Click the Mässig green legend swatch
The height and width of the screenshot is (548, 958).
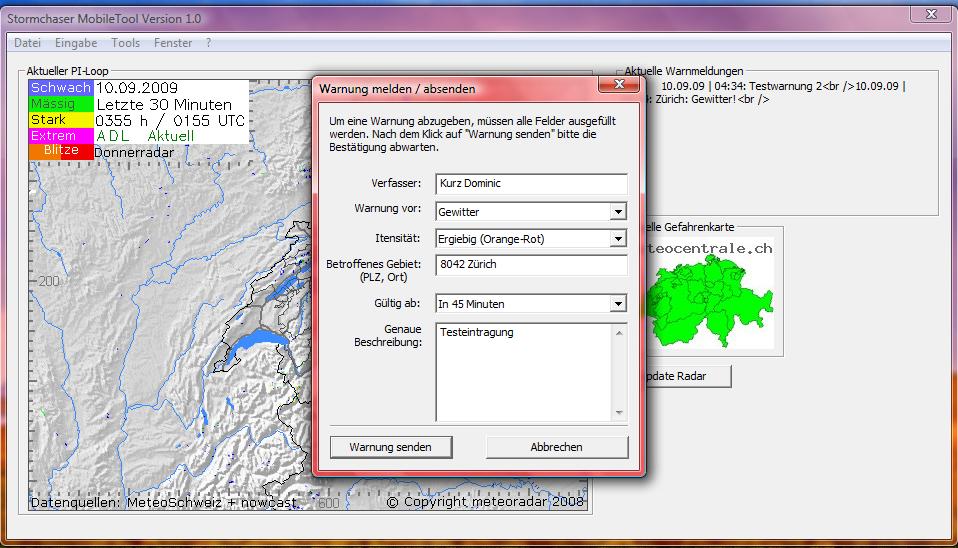60,104
